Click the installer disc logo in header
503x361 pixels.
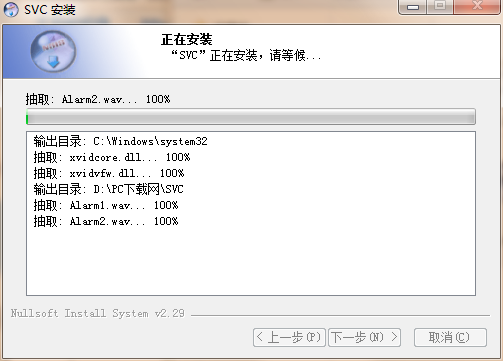coord(53,52)
